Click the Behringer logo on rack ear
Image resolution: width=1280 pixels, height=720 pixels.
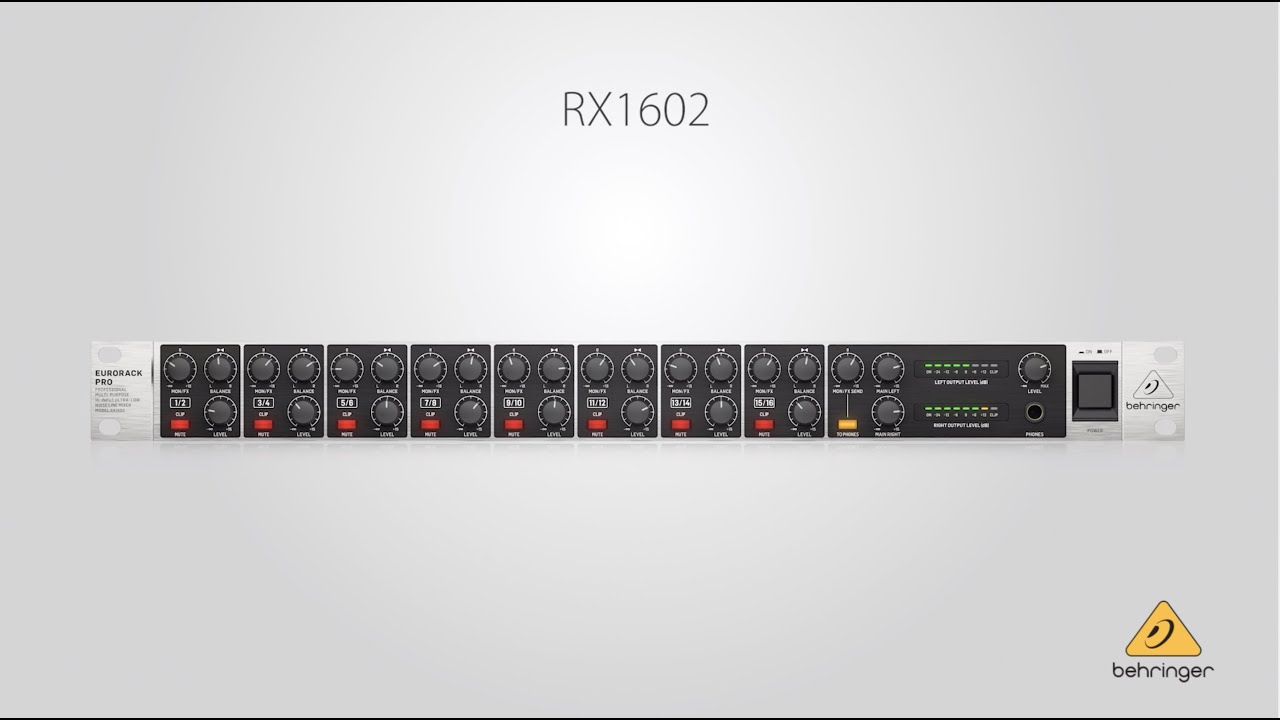click(x=1152, y=392)
